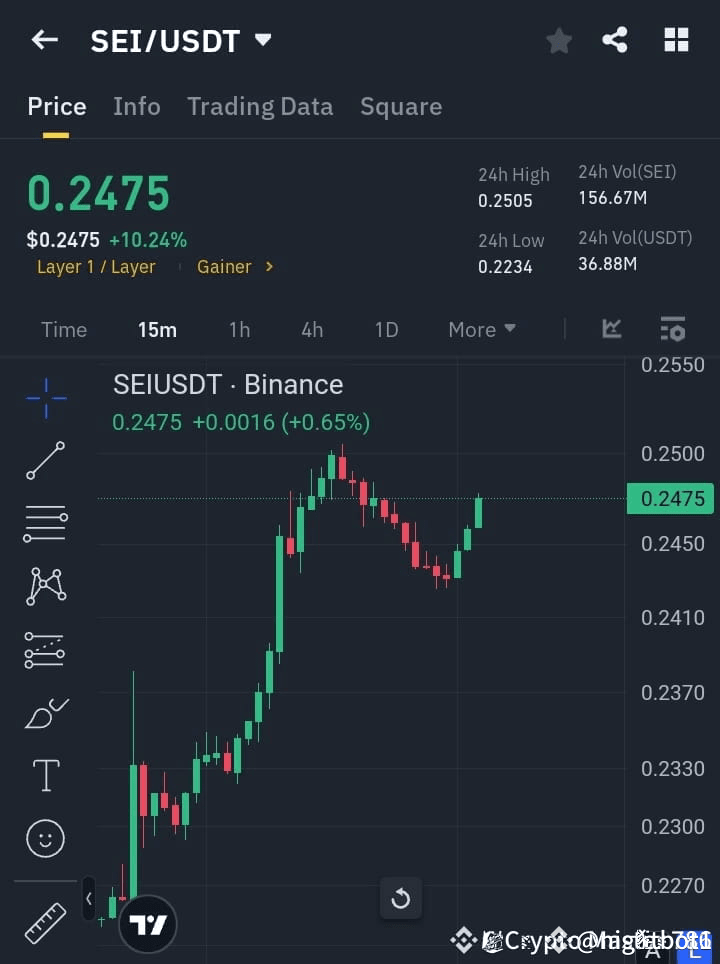Open the chart settings icon

point(673,329)
